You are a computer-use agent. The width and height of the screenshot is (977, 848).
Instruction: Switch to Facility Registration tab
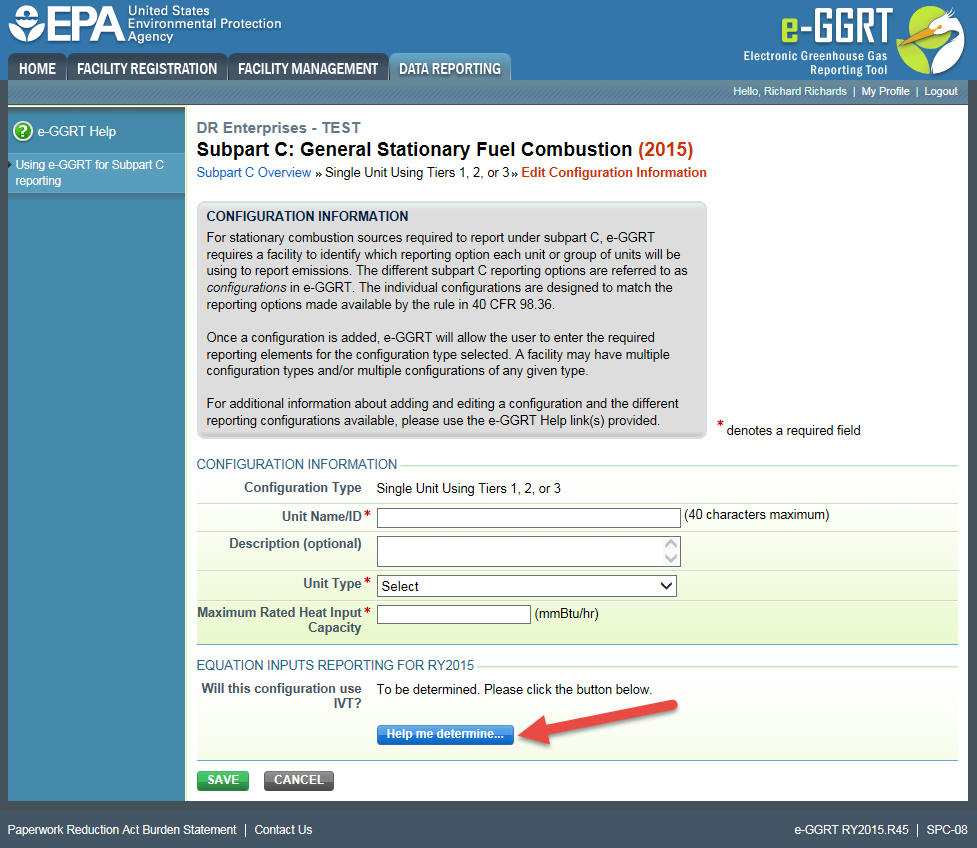[147, 69]
